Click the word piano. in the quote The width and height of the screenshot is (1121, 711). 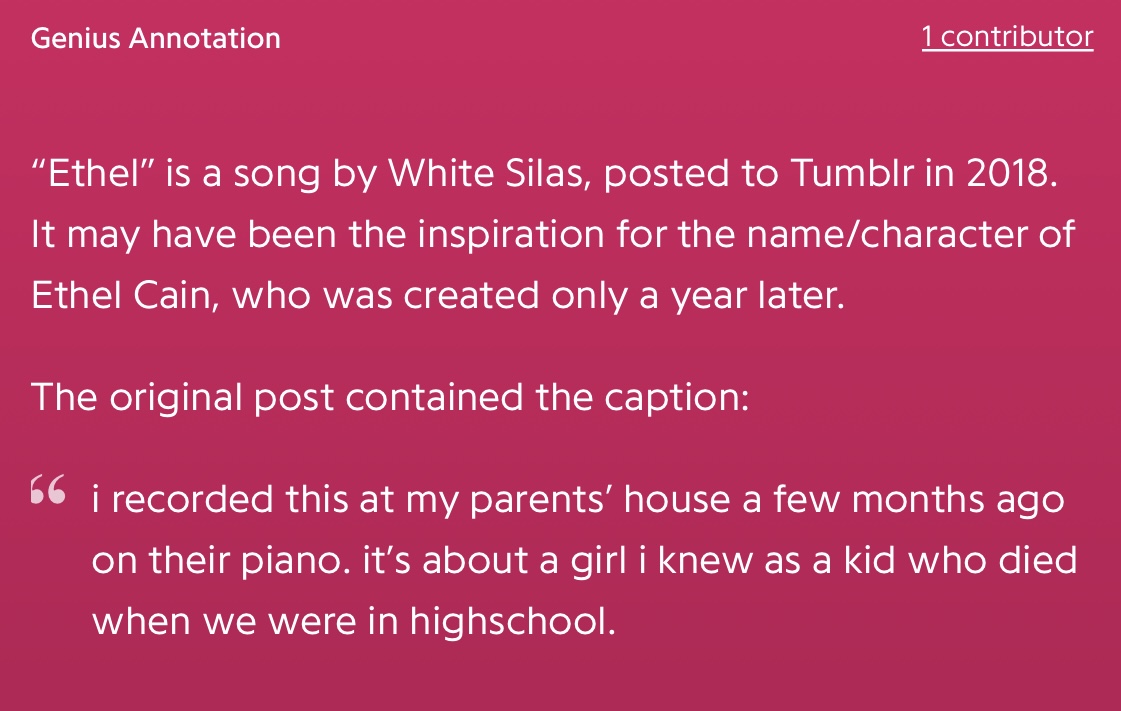pyautogui.click(x=295, y=561)
